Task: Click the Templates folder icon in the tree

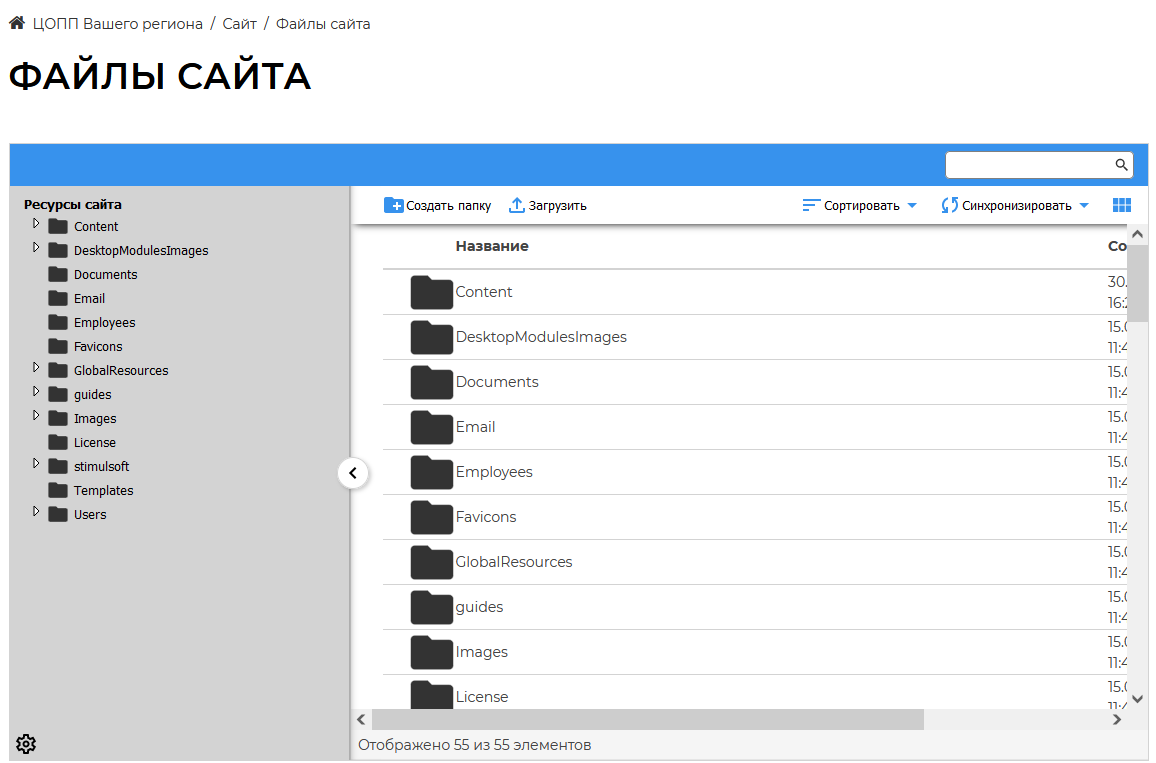Action: coord(58,491)
